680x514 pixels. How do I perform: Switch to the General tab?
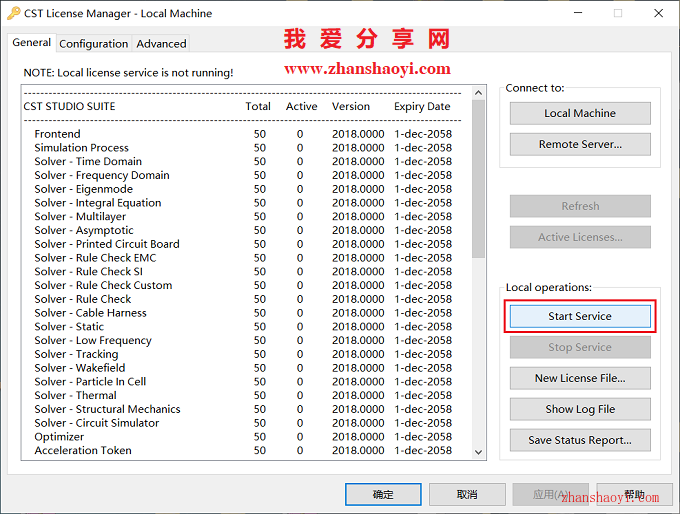[32, 43]
